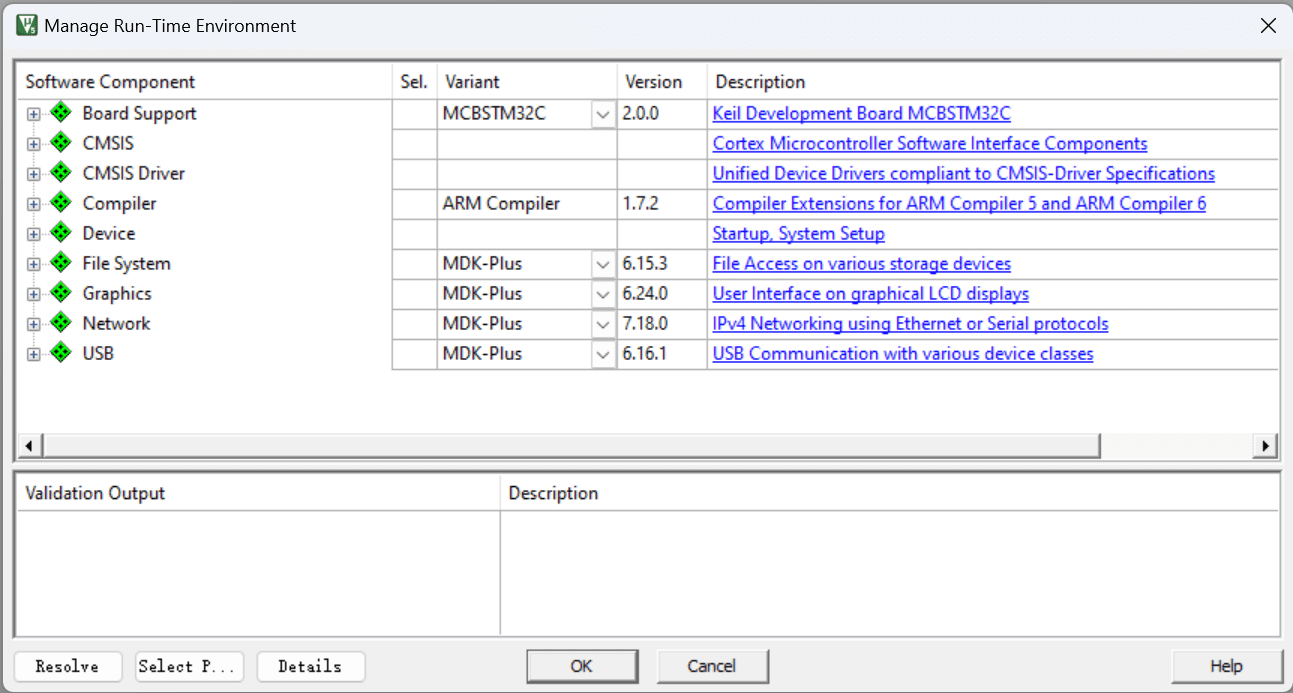The height and width of the screenshot is (693, 1293).
Task: Open File Access on various storage devices link
Action: 861,264
